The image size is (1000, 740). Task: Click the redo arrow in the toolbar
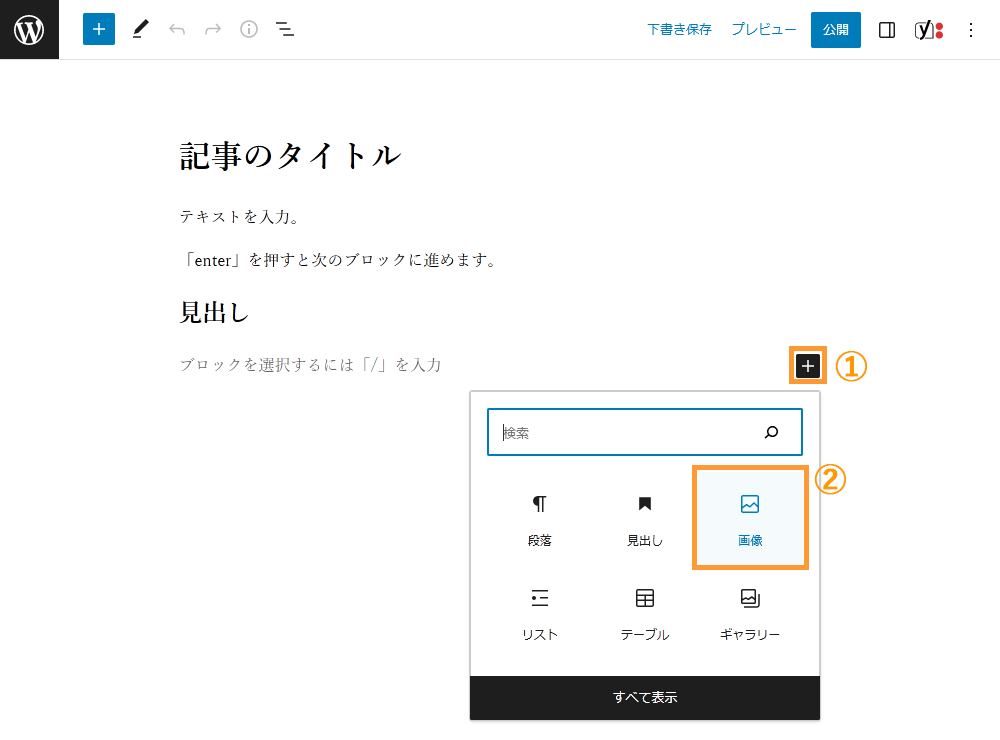click(x=212, y=29)
